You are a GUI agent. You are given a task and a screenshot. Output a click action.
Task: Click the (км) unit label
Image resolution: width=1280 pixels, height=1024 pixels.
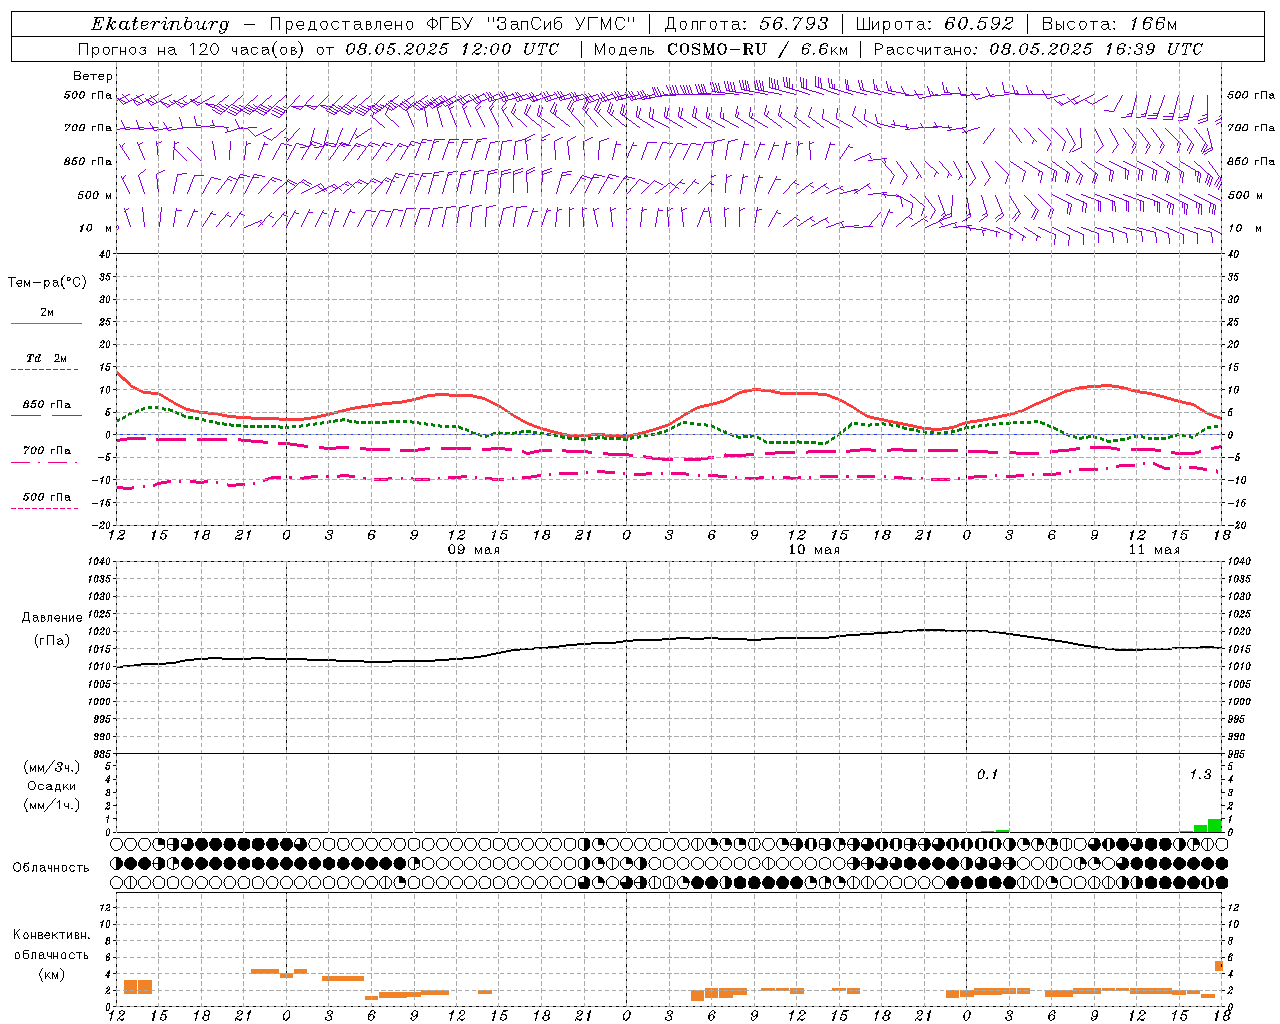[51, 974]
